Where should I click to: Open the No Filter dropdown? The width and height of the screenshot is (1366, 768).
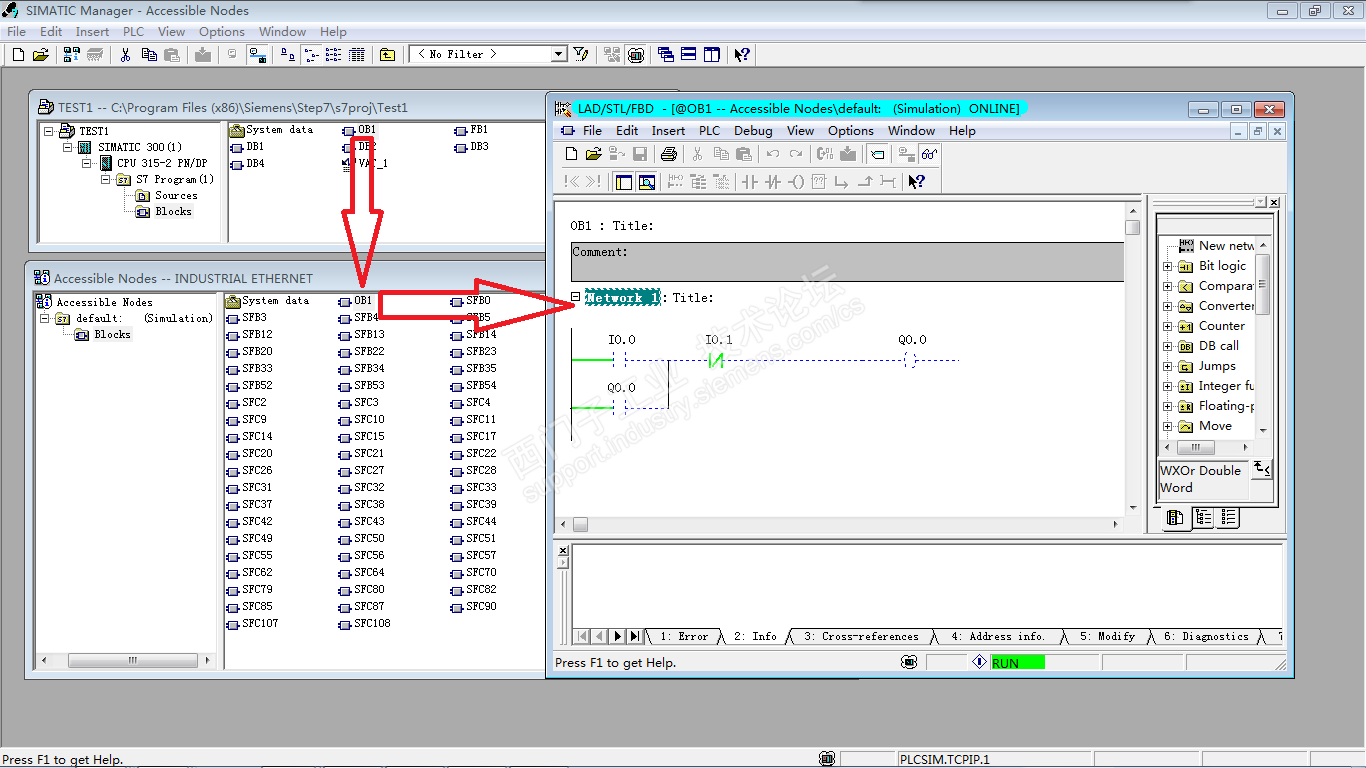[x=558, y=54]
